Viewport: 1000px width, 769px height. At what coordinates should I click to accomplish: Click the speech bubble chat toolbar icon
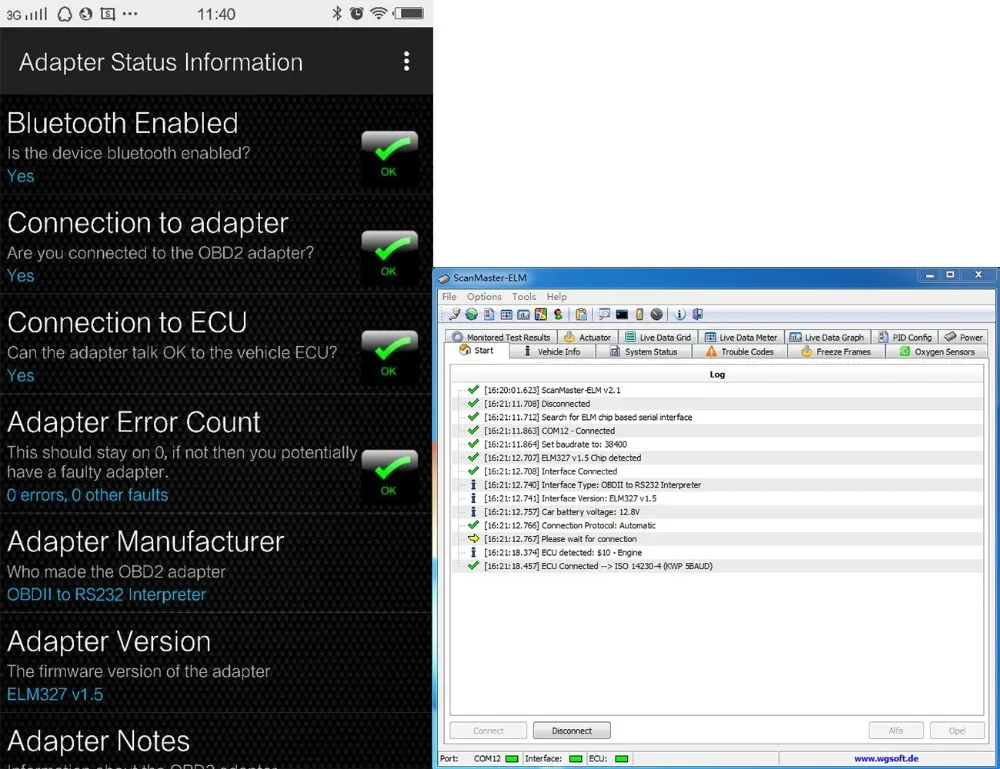604,314
